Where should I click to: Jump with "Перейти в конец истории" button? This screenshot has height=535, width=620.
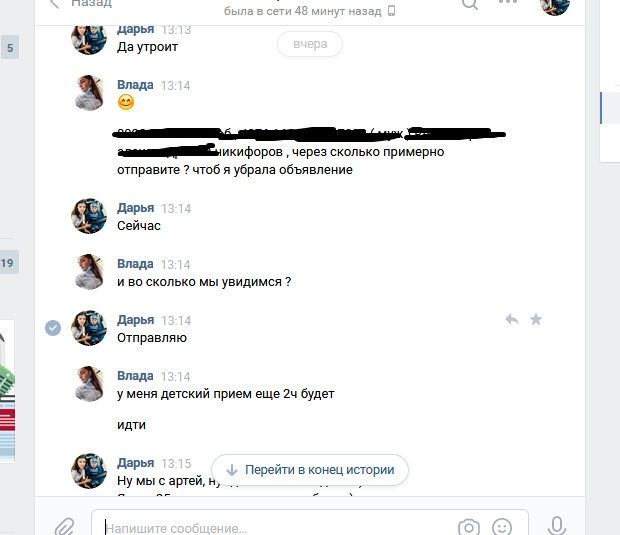click(310, 470)
